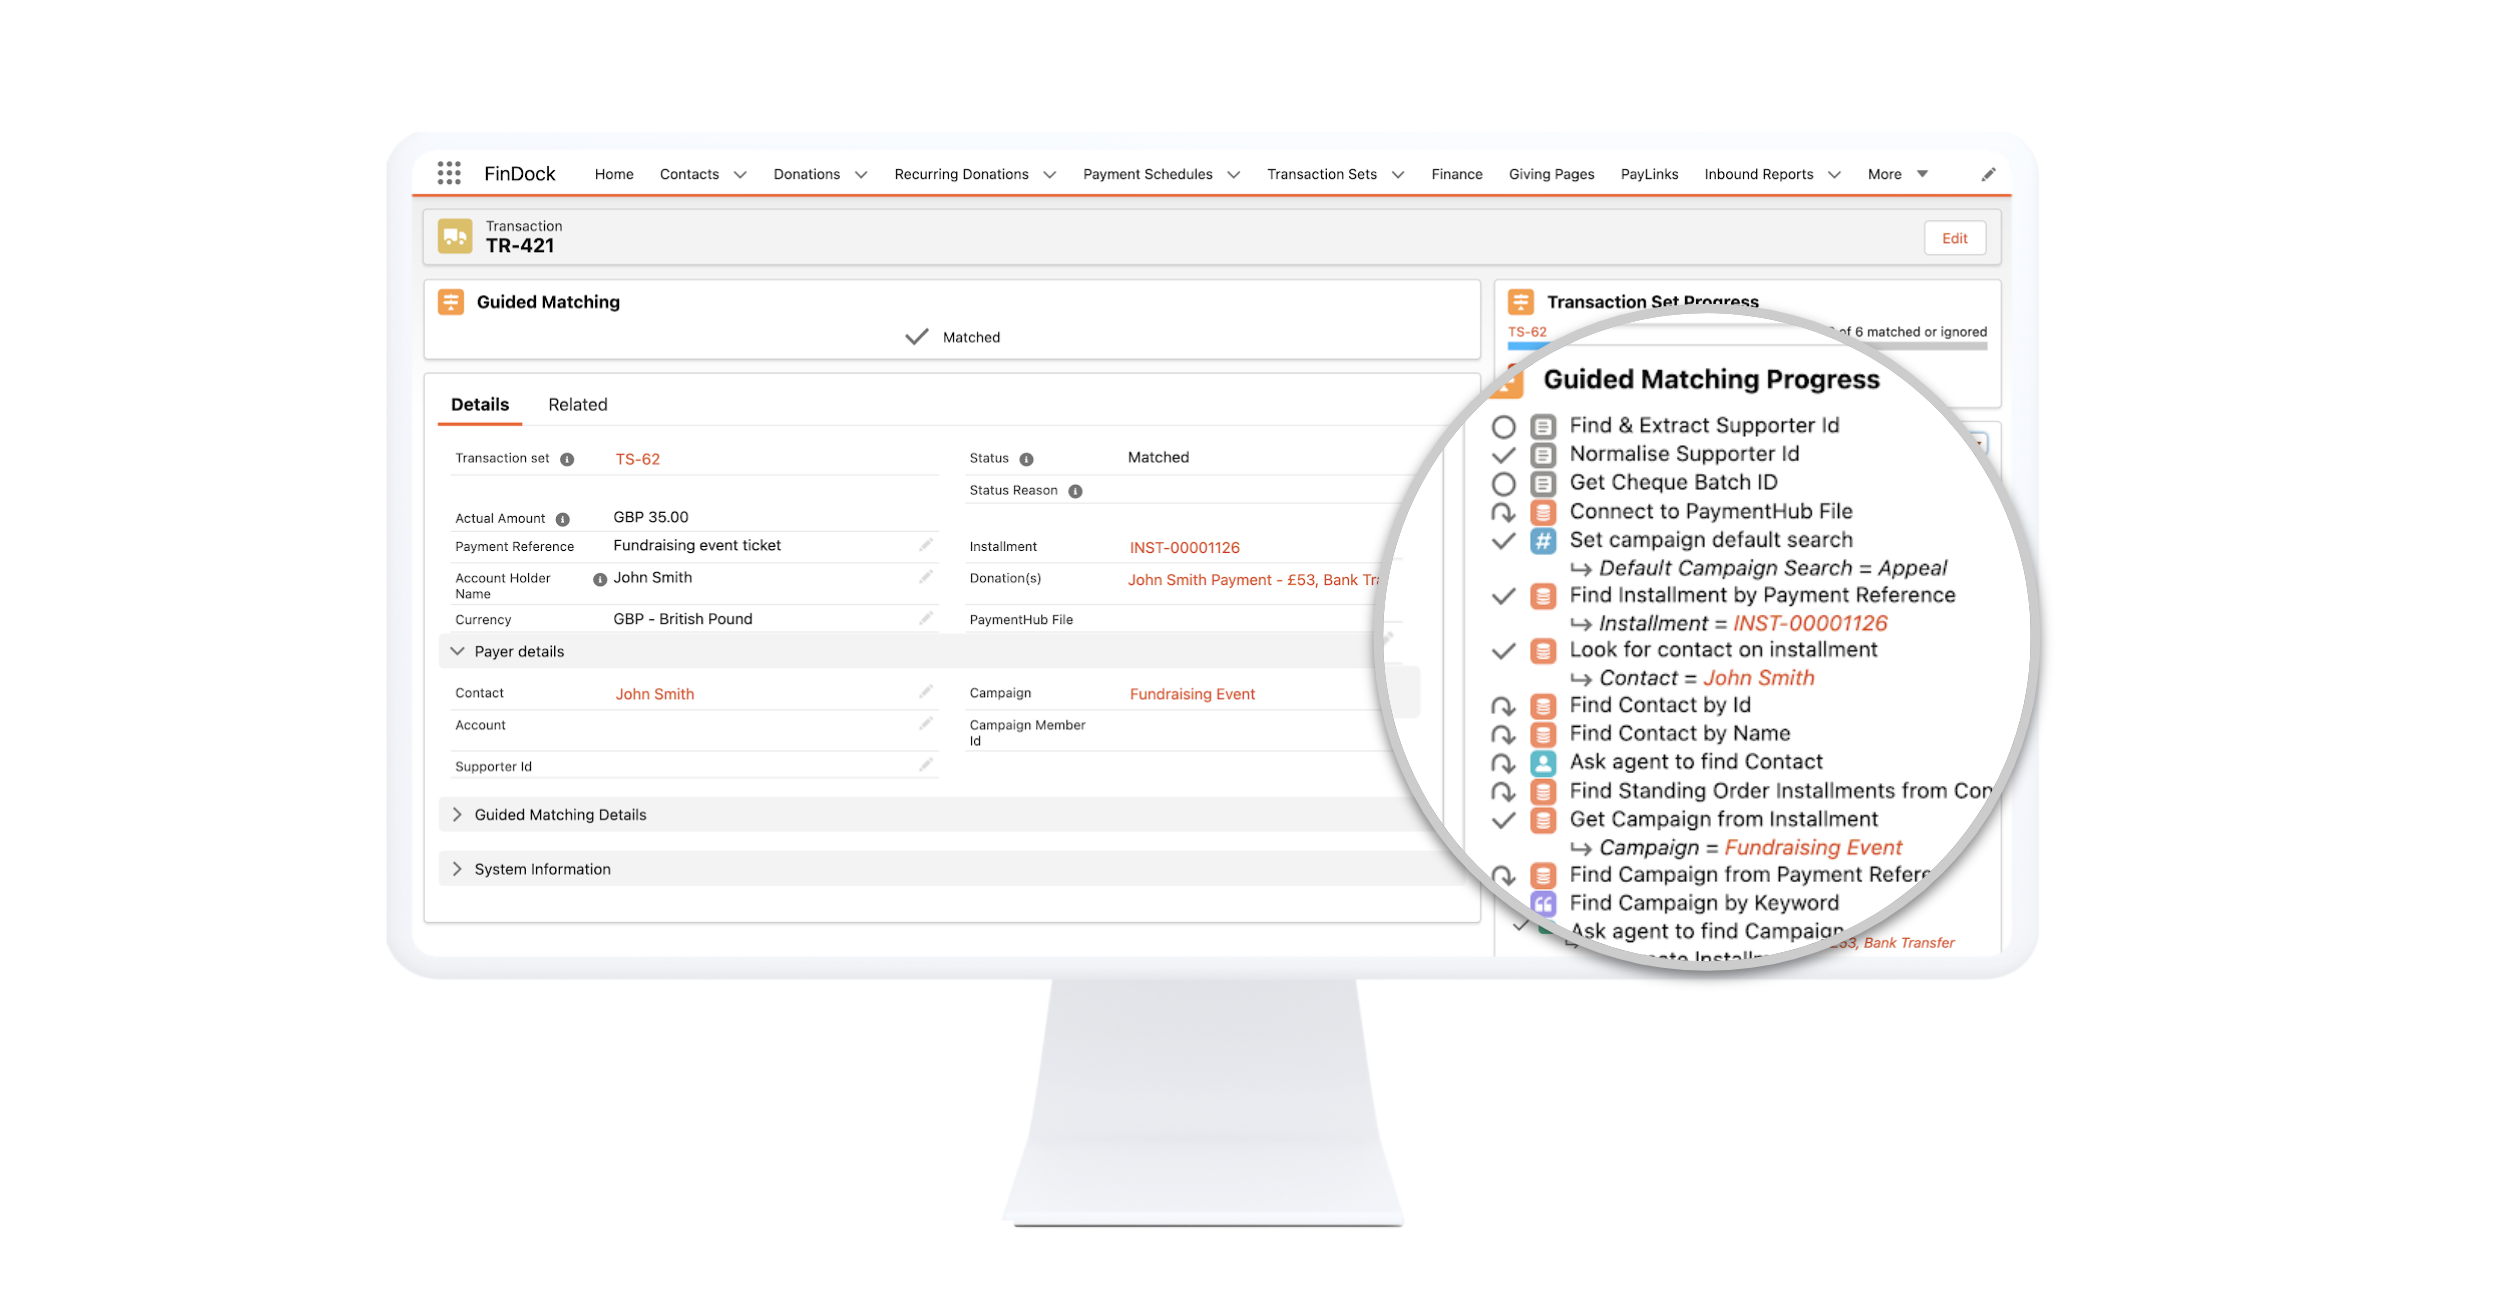Expand Guided Matching Details section

click(x=457, y=814)
